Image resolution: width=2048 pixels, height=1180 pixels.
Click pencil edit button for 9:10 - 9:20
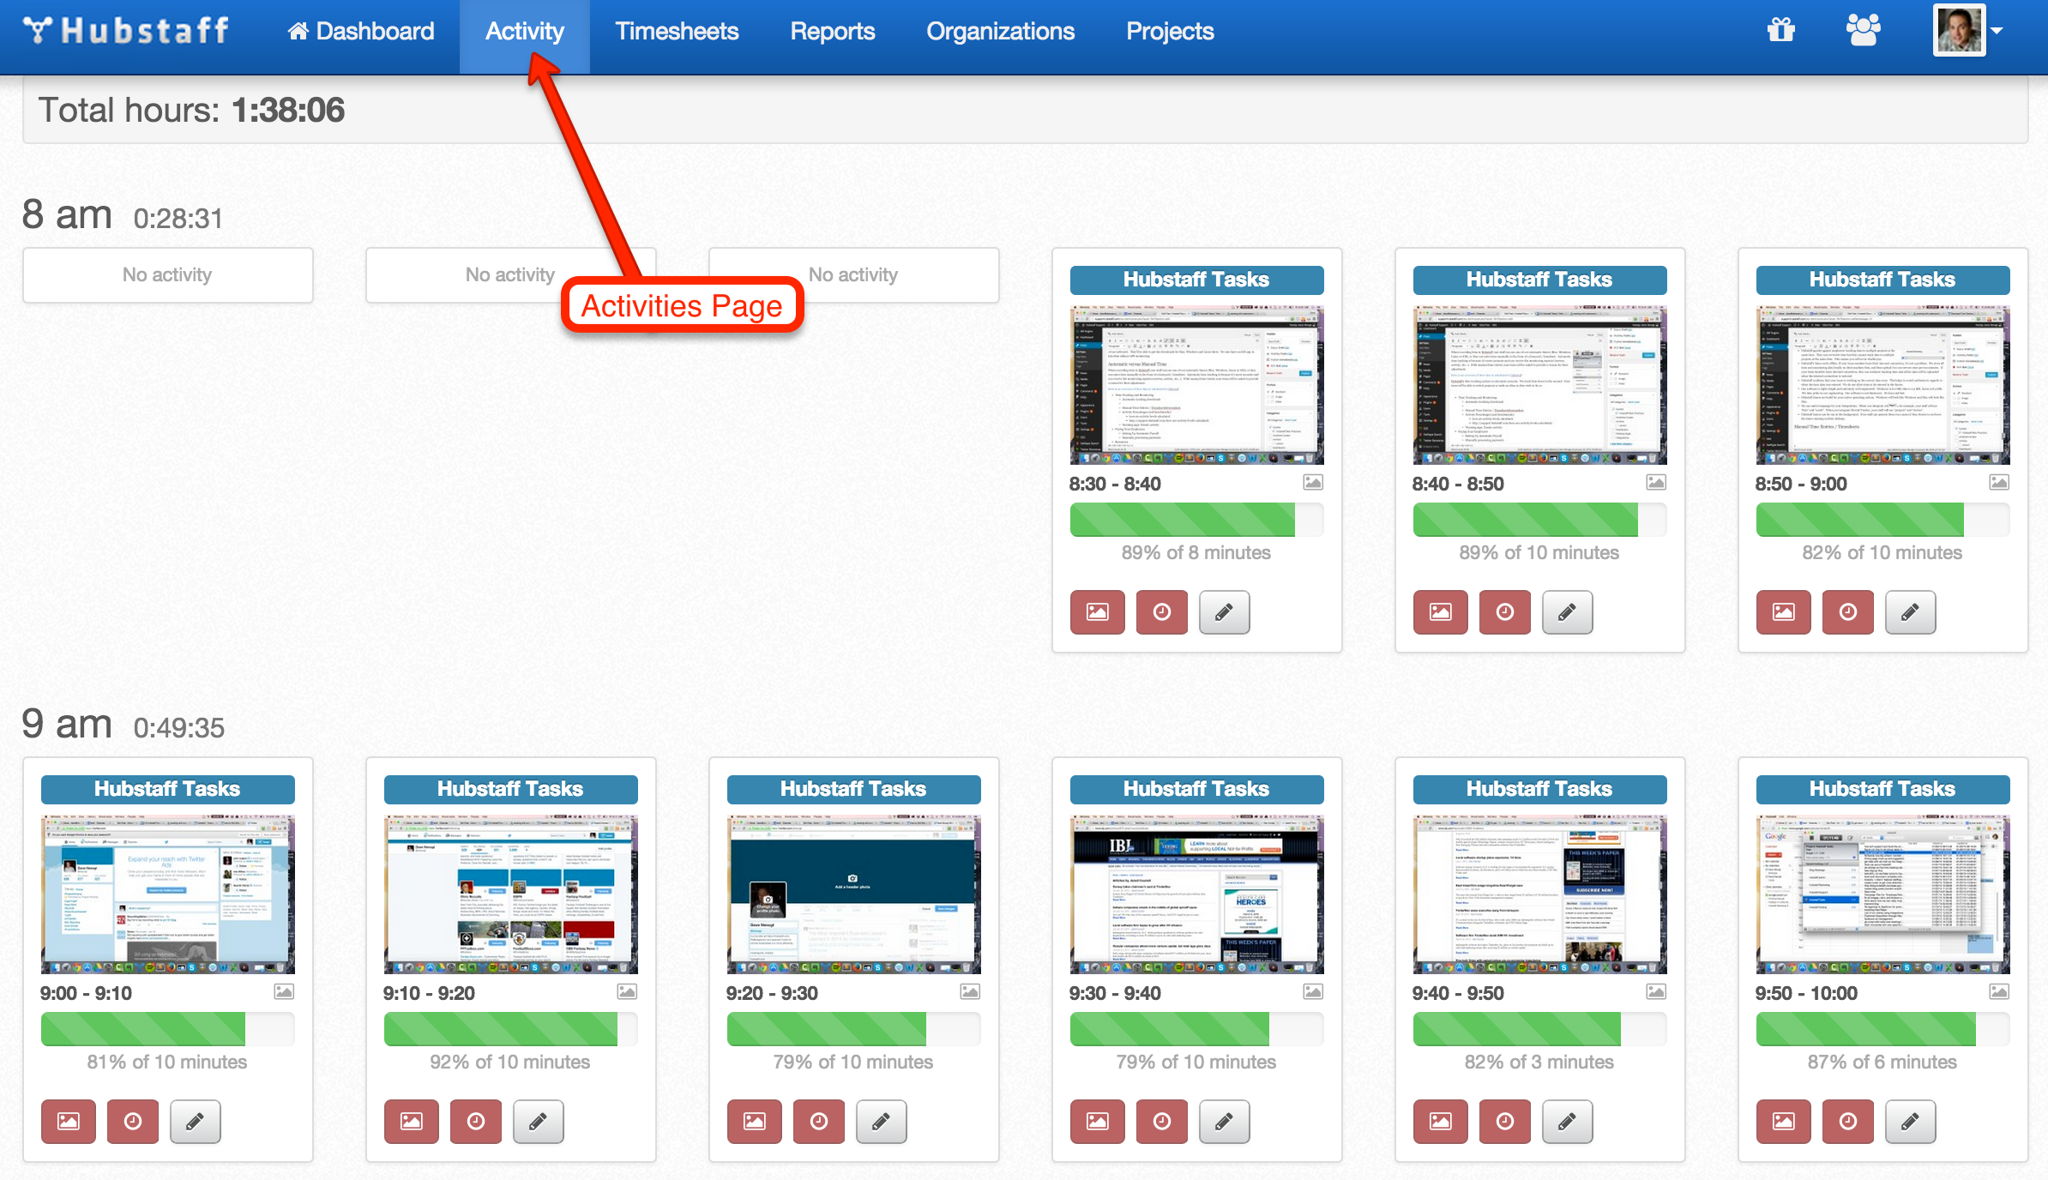[538, 1122]
